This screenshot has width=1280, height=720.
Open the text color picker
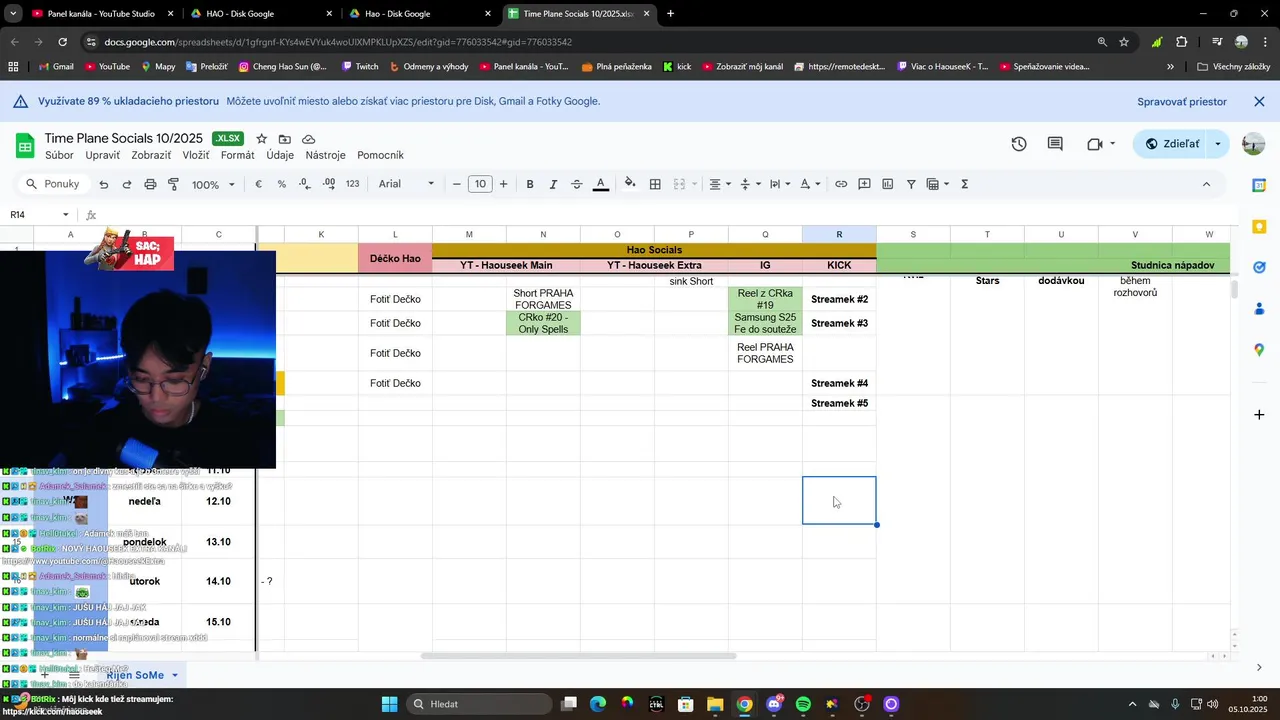(x=601, y=184)
